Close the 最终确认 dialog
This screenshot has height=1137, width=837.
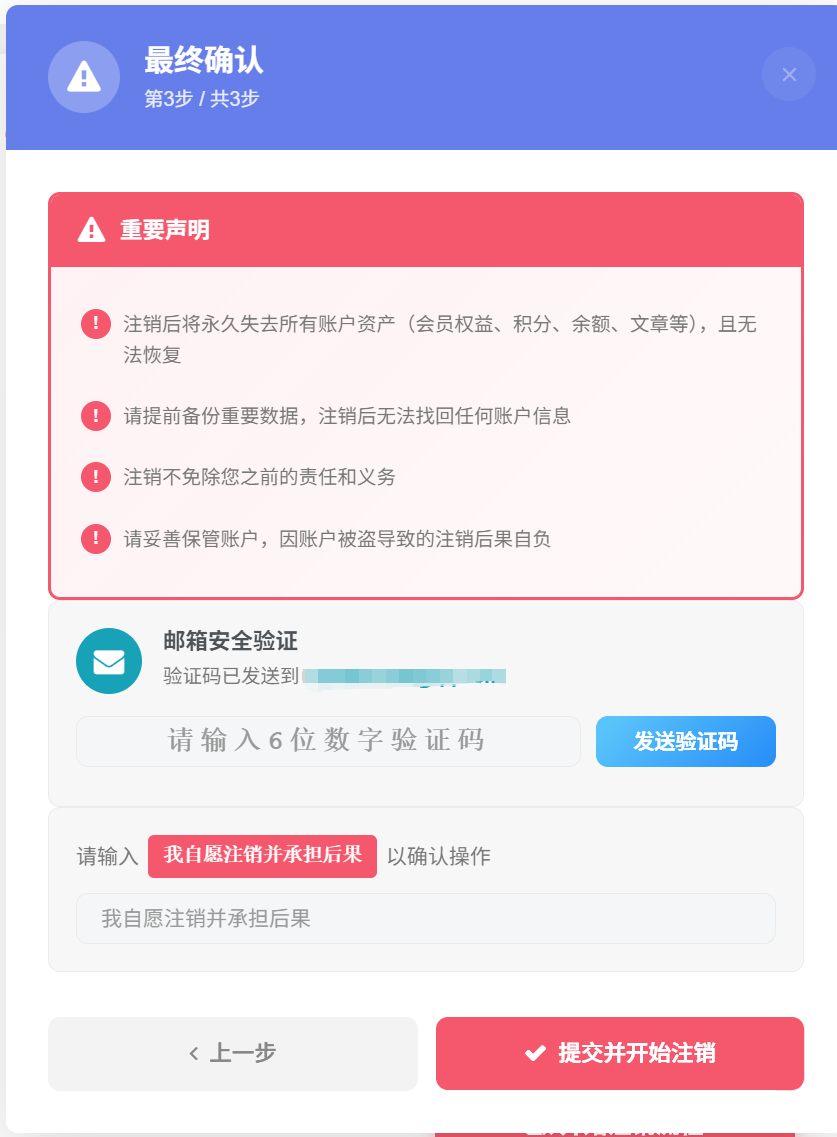coord(789,74)
